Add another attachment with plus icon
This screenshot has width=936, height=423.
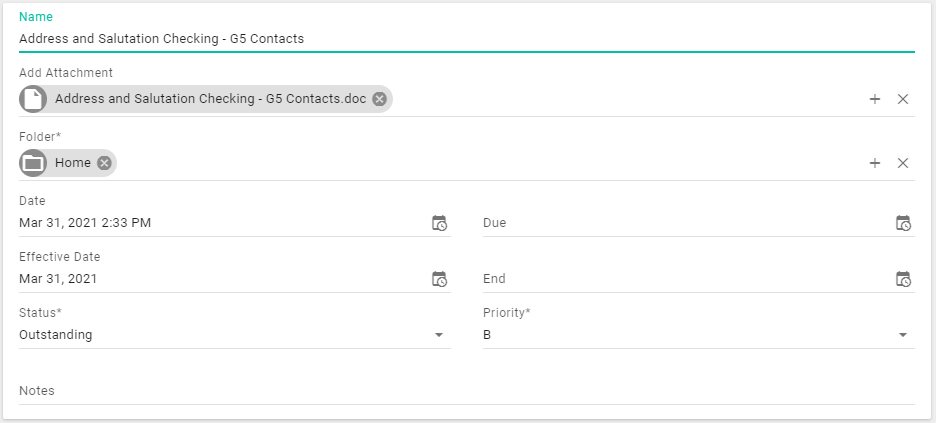(x=875, y=99)
